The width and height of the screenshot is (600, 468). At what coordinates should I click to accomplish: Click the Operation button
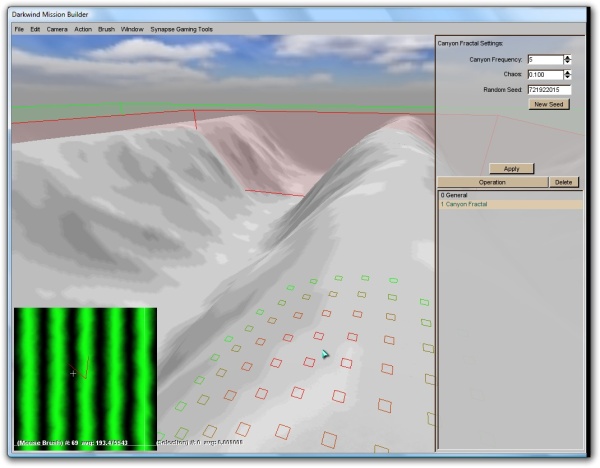(492, 183)
